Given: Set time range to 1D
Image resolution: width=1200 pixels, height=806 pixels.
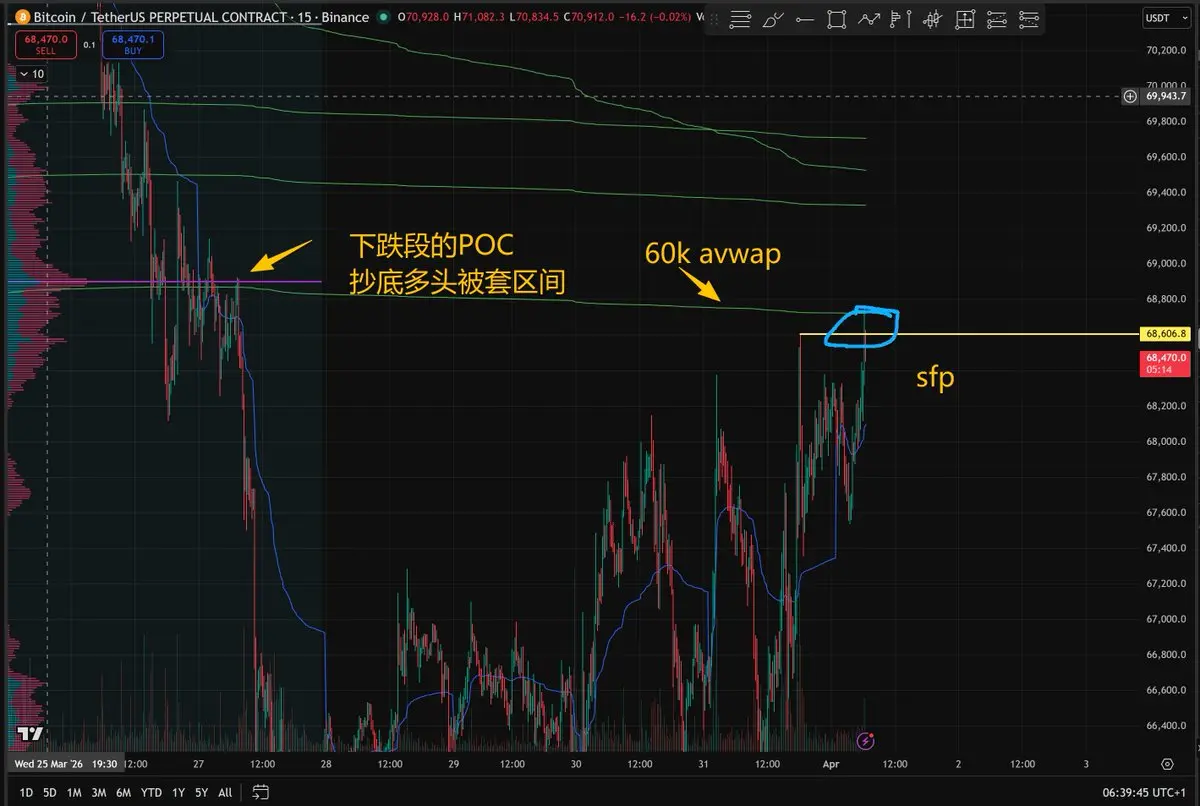Looking at the screenshot, I should 26,792.
